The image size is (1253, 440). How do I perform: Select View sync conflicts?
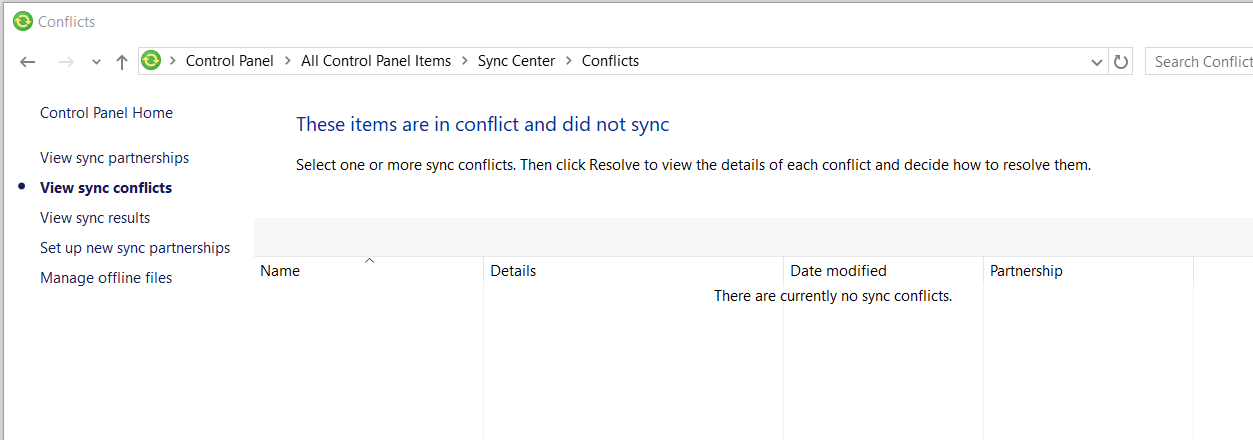tap(106, 188)
